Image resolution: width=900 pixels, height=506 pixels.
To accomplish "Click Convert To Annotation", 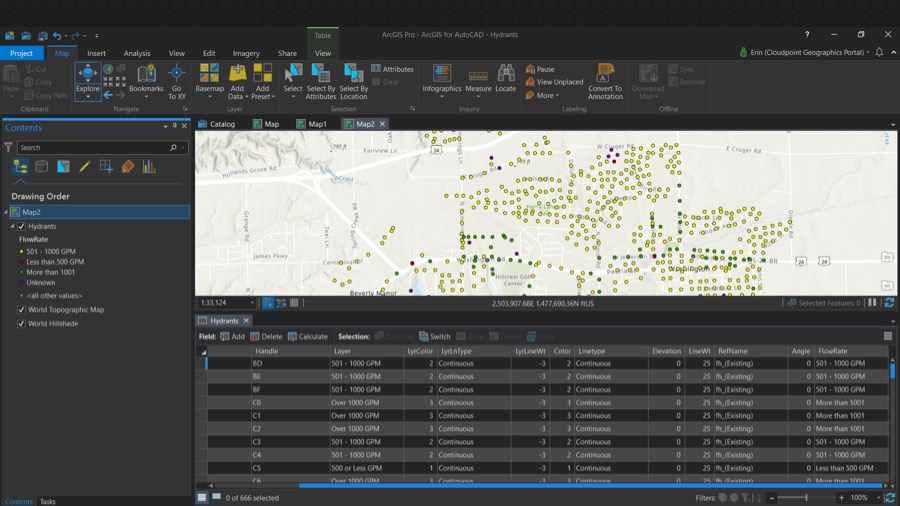I will click(x=605, y=80).
